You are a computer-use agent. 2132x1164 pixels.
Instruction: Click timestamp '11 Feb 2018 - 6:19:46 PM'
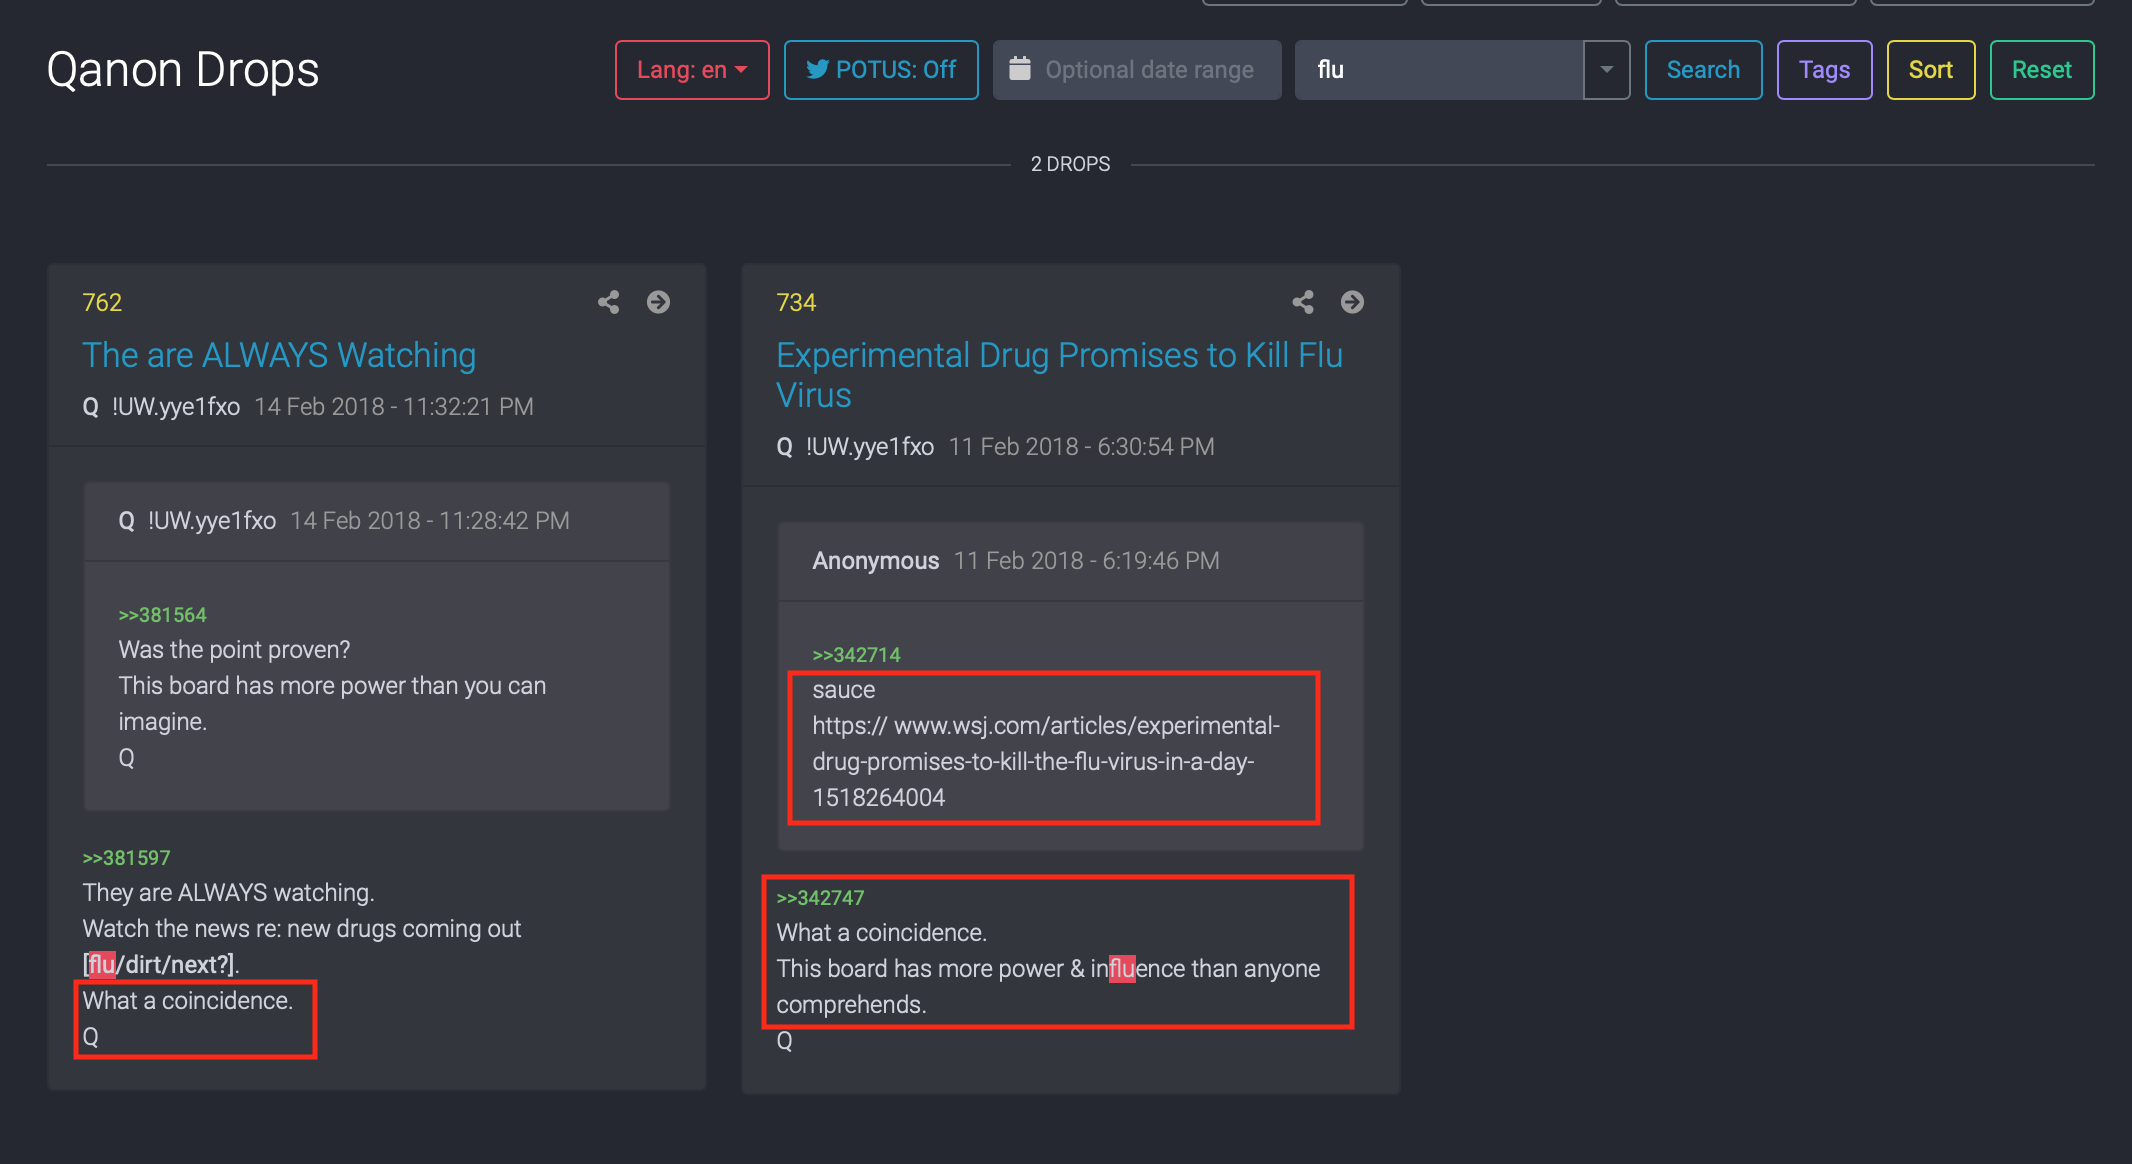[1086, 561]
